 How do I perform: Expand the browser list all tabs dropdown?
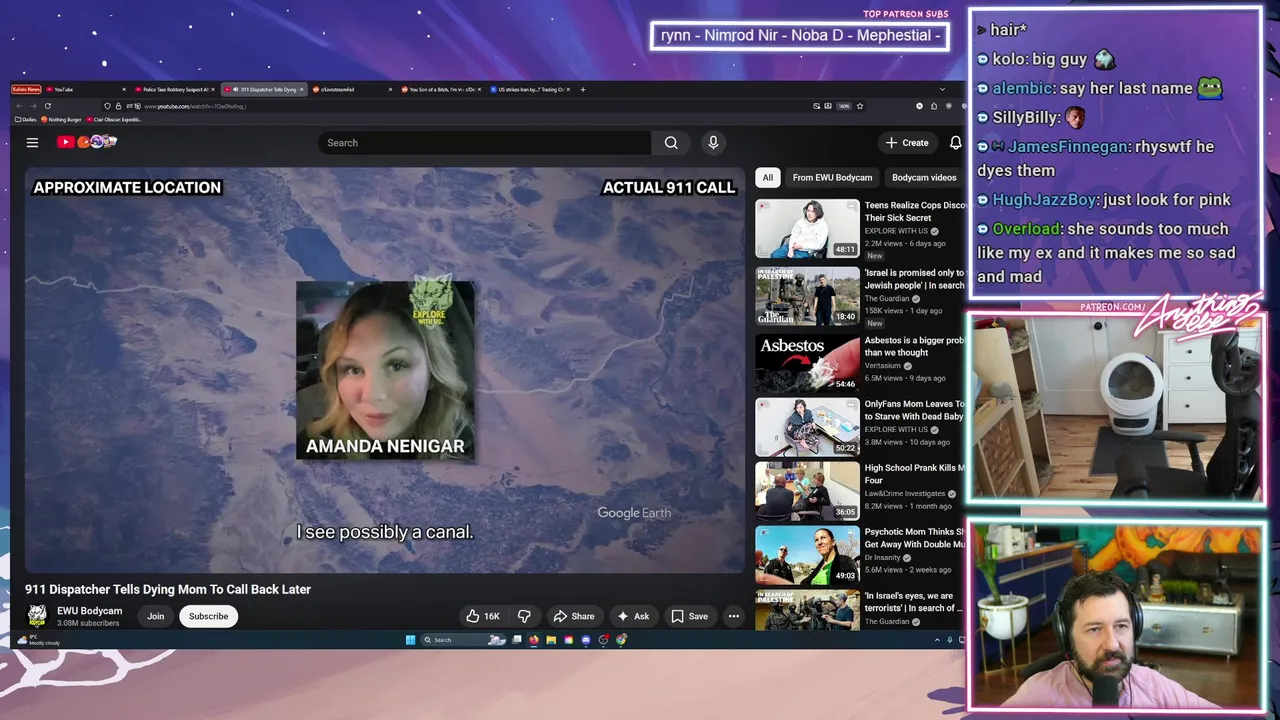(x=942, y=89)
